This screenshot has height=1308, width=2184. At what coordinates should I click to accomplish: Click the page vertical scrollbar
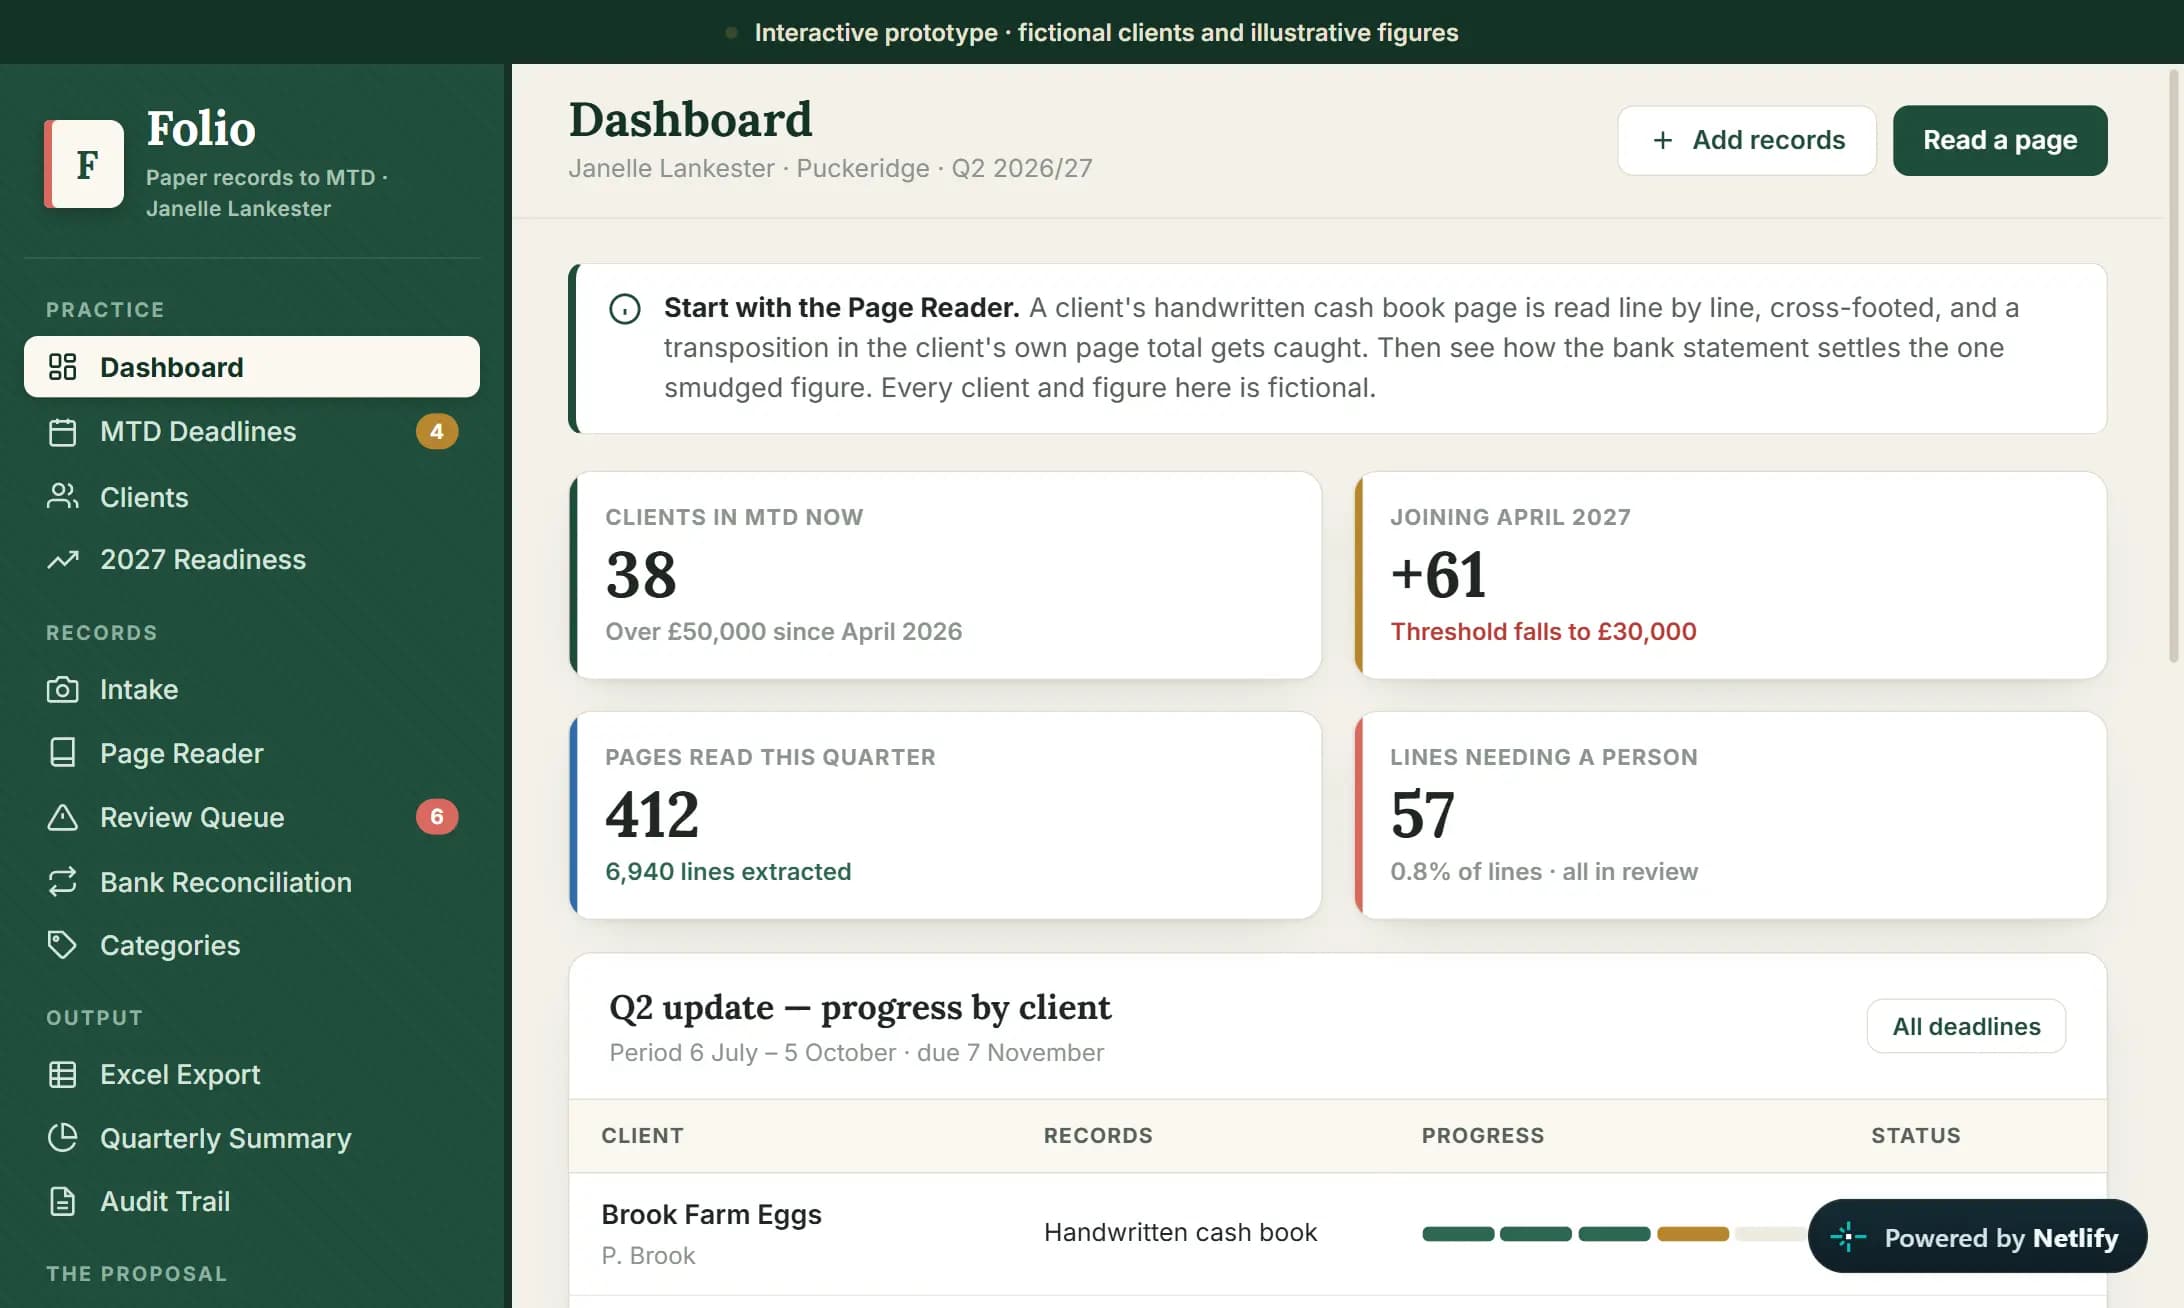point(2174,365)
